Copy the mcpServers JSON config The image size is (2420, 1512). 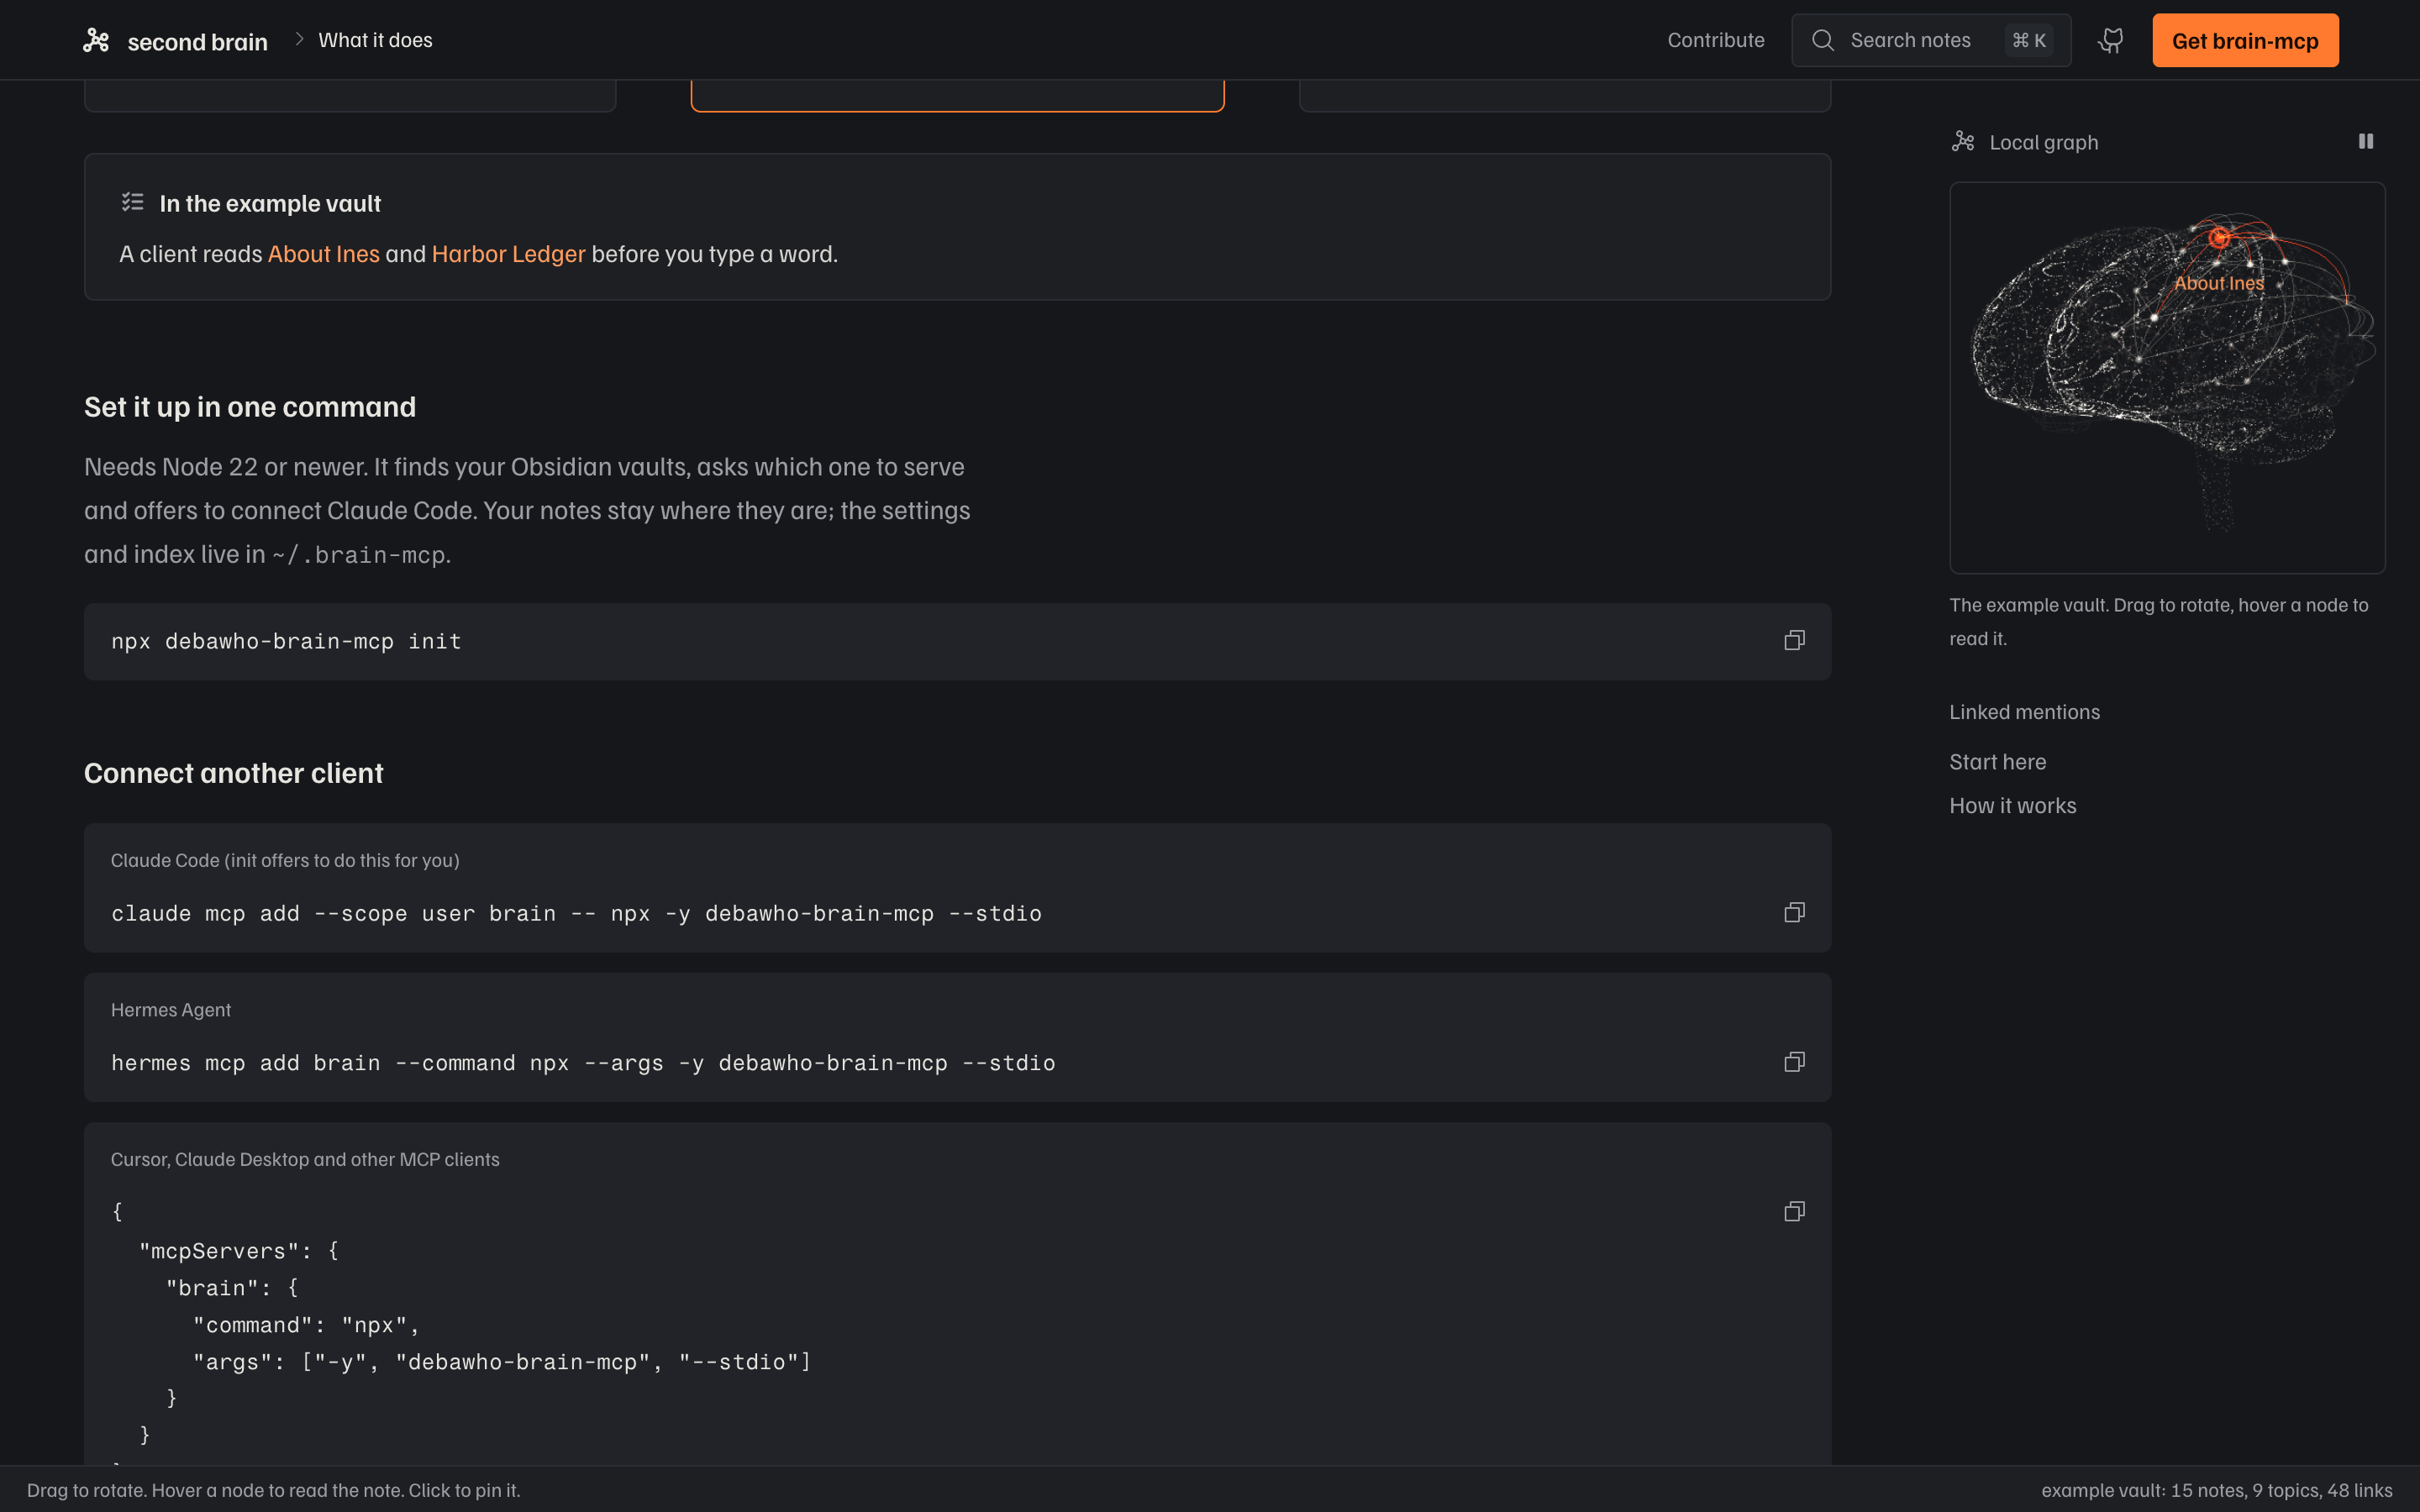point(1794,1212)
